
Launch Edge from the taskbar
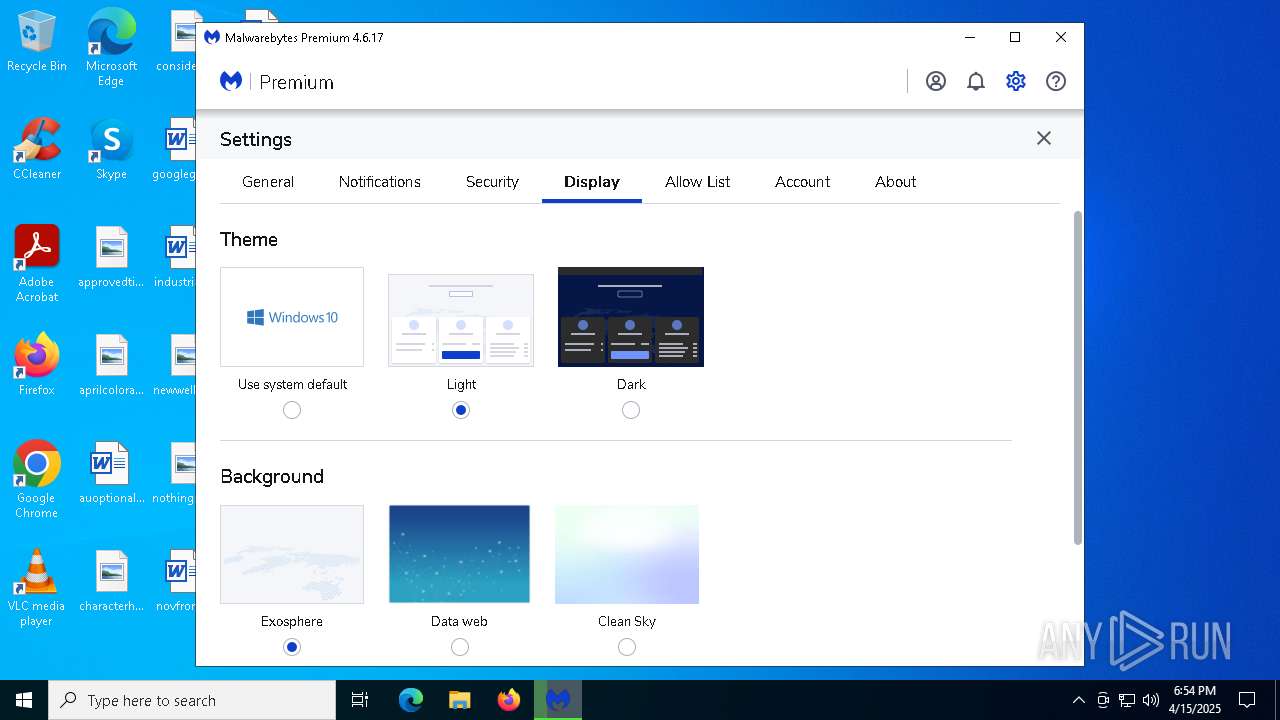(x=411, y=700)
